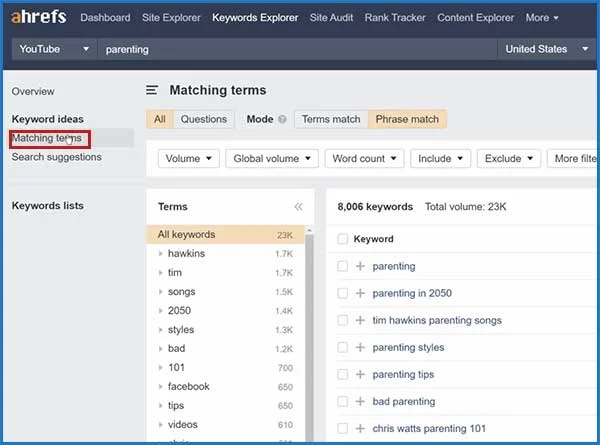
Task: Open the 'bad parenting' keyword link
Action: click(404, 401)
